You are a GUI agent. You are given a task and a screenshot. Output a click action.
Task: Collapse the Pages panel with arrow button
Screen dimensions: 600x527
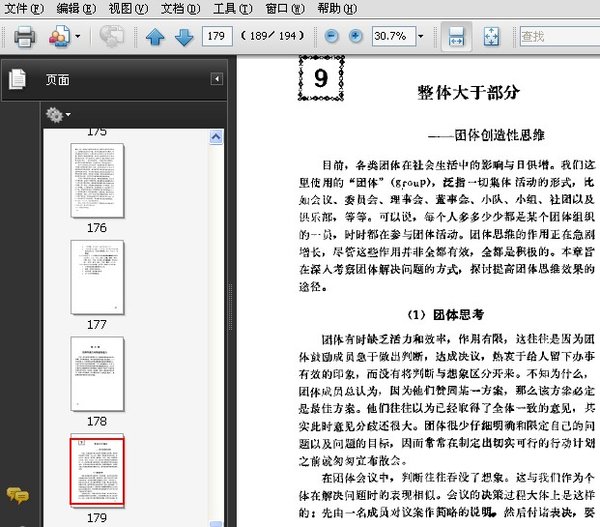click(216, 79)
